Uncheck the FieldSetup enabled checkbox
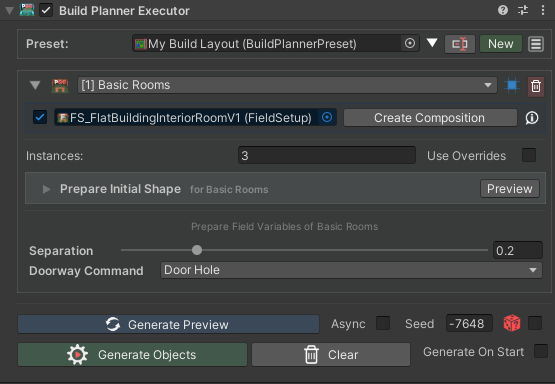The height and width of the screenshot is (384, 555). pos(40,117)
